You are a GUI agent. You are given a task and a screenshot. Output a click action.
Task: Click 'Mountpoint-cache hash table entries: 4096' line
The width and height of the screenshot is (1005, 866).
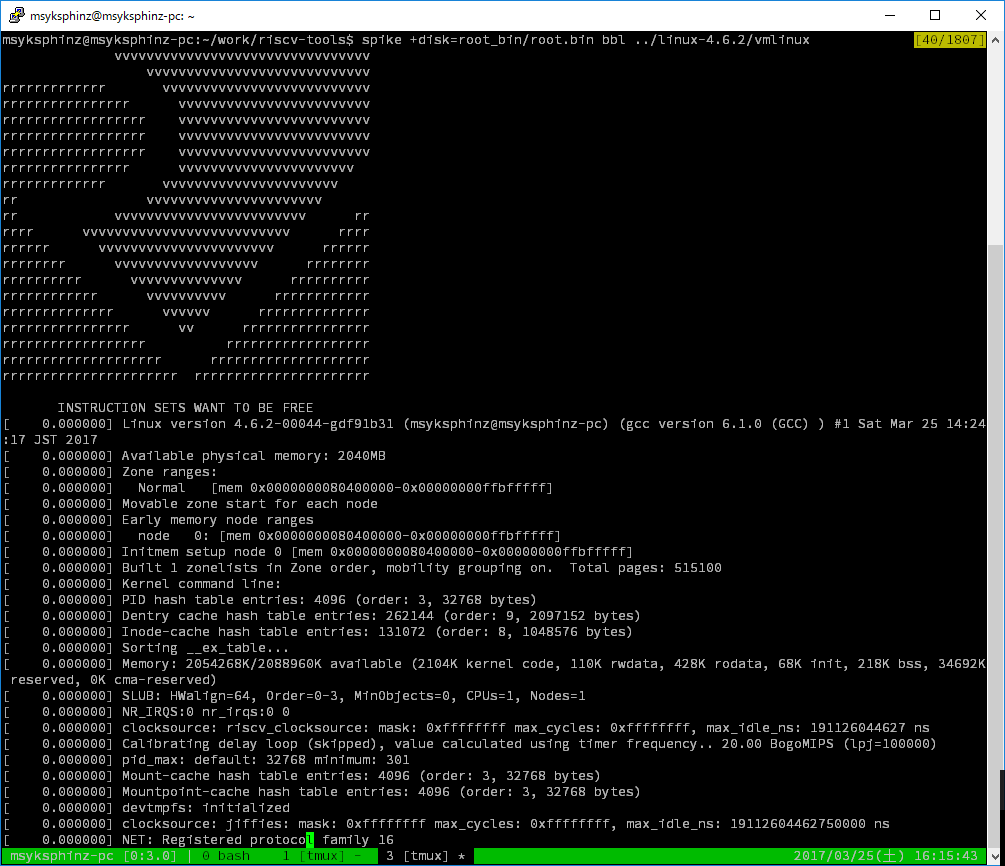click(x=322, y=792)
